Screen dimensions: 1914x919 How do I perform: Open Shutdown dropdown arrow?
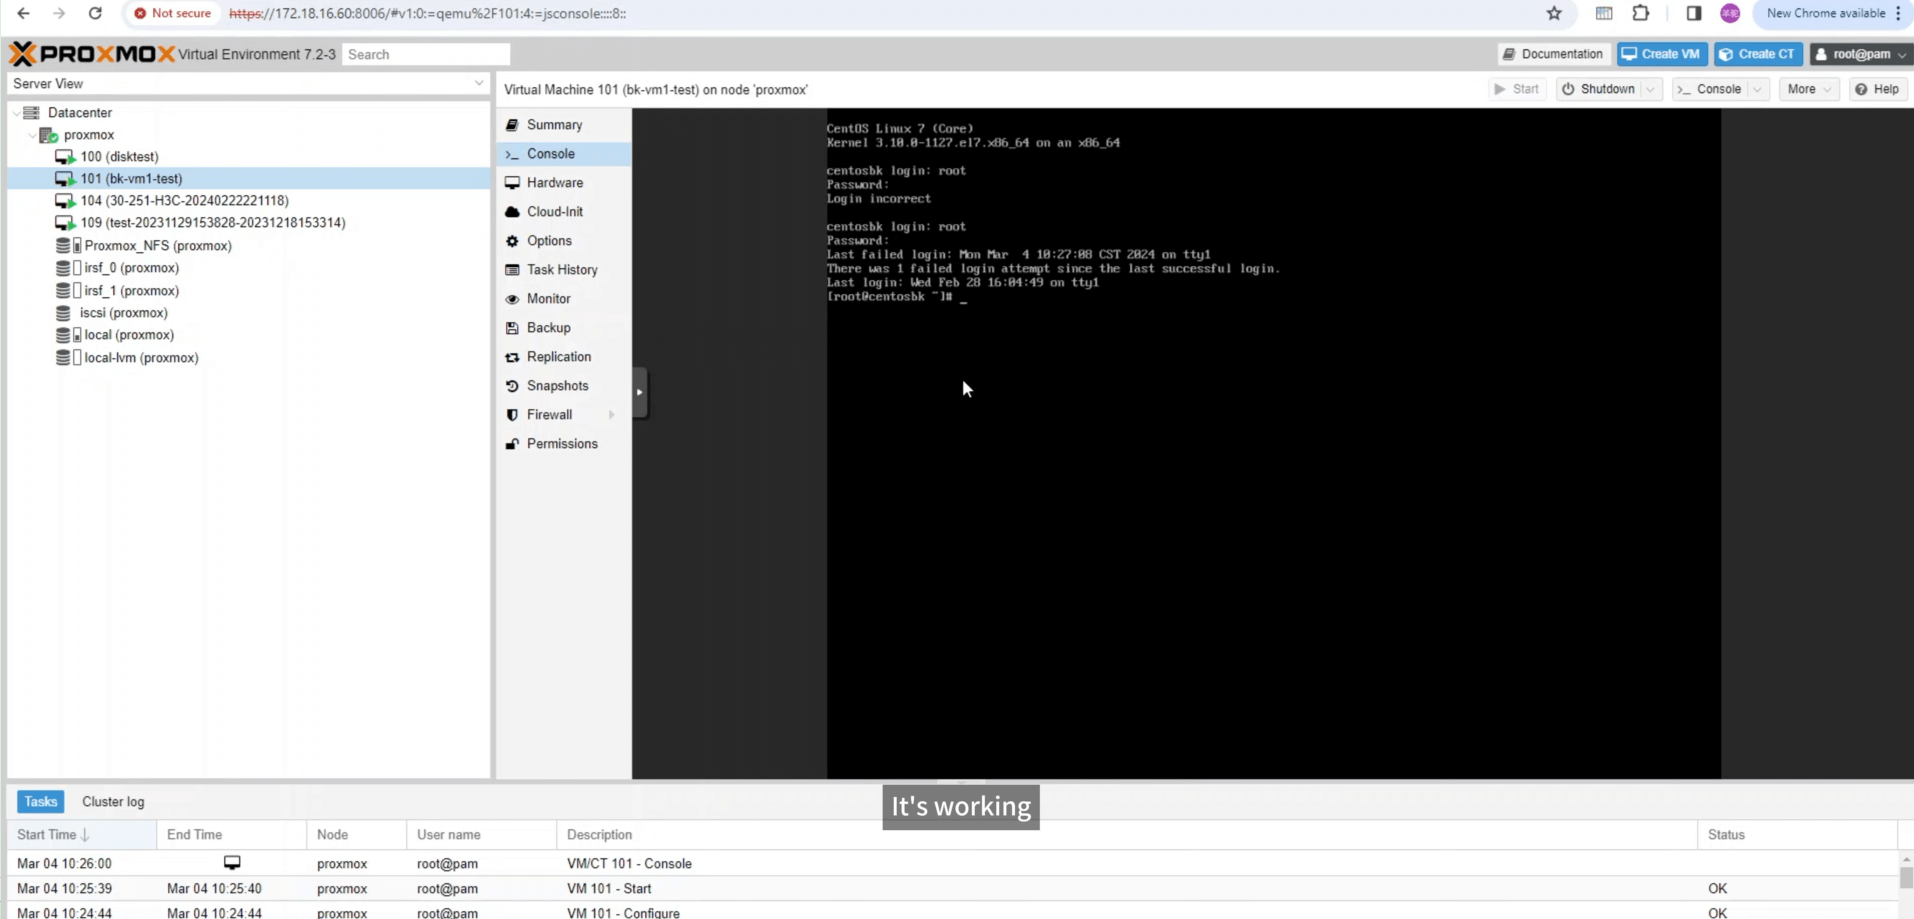click(1651, 89)
